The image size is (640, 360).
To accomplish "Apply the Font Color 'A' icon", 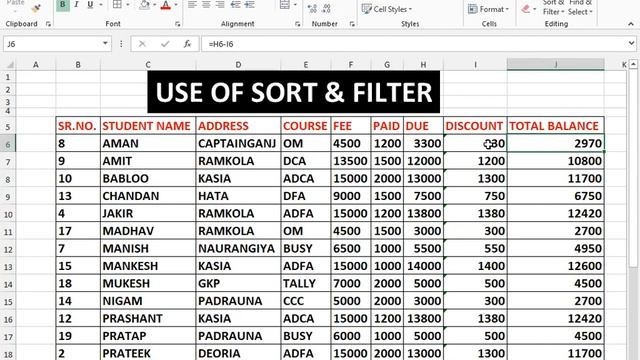I will (165, 5).
